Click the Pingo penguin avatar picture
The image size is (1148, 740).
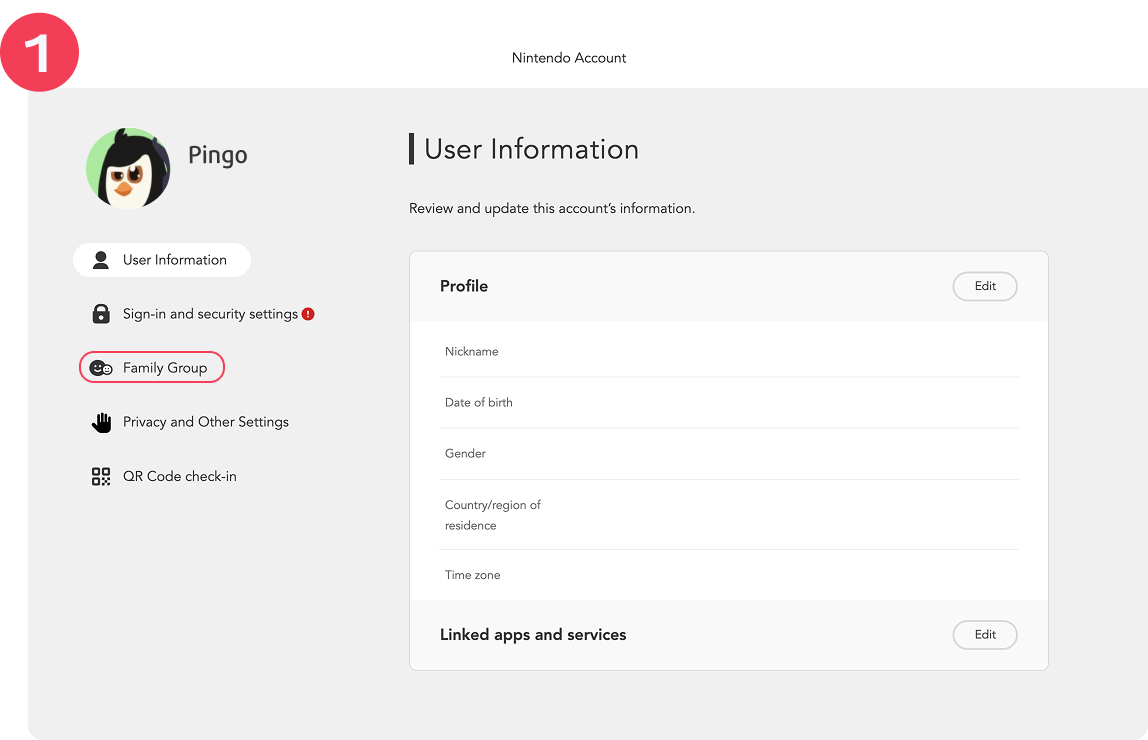128,168
